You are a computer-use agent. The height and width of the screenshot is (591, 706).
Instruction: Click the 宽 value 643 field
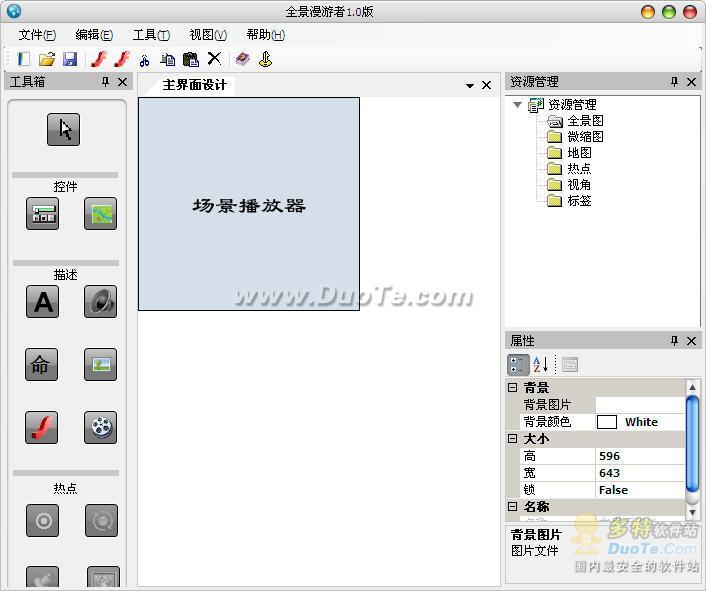point(640,473)
